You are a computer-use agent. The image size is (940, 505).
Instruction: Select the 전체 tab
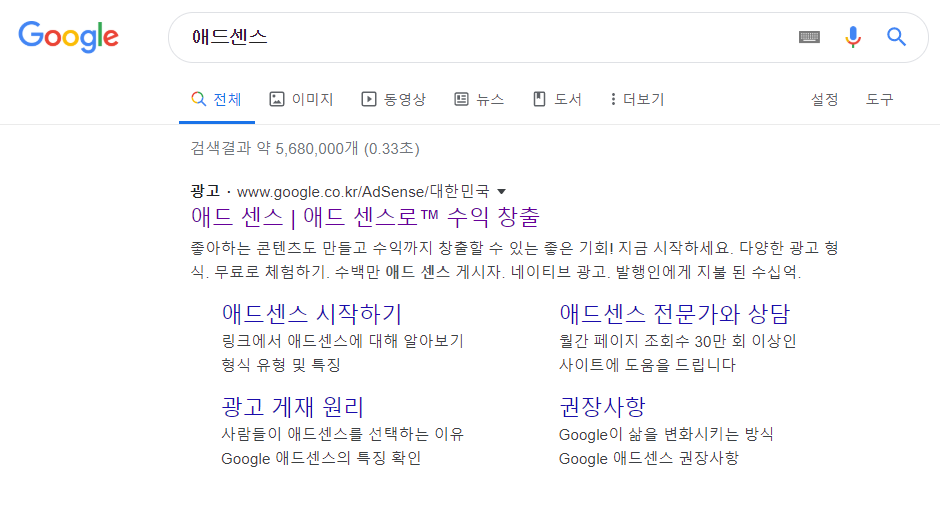(216, 99)
